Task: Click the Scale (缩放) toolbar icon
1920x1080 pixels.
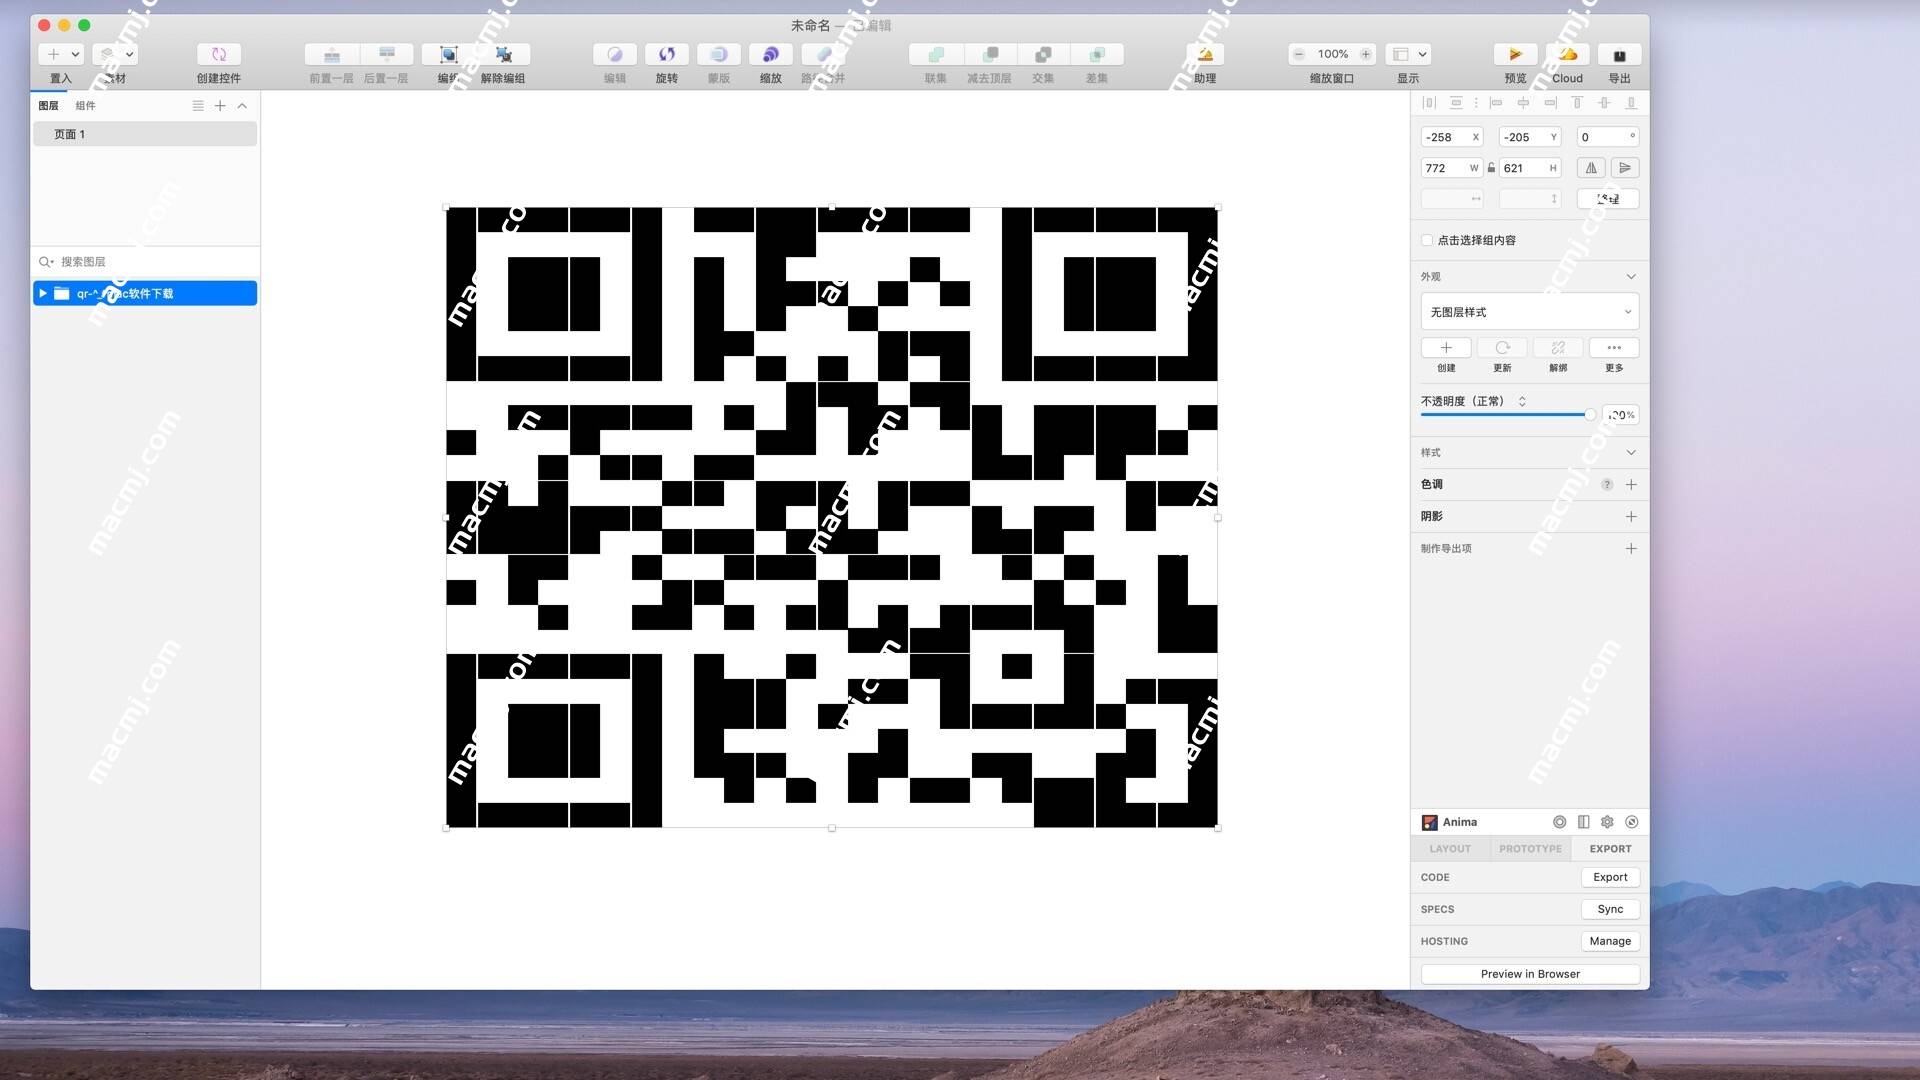Action: click(771, 54)
